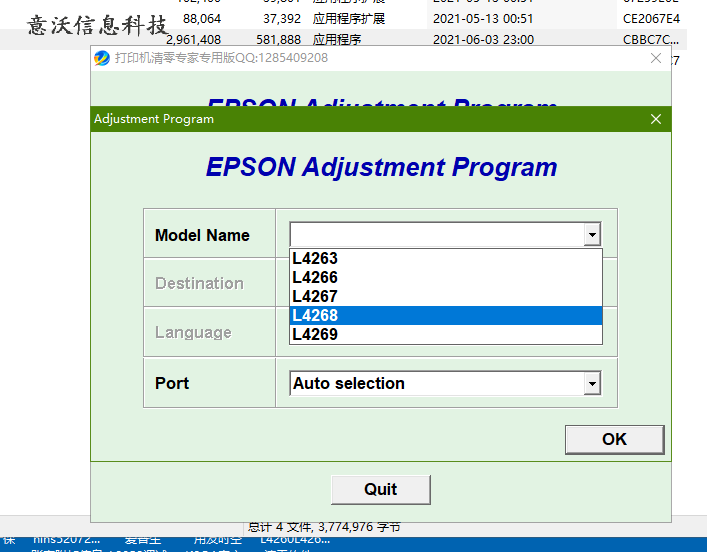The width and height of the screenshot is (707, 552).
Task: Click the status bar total of 3,774,976 bytes
Action: tap(324, 527)
